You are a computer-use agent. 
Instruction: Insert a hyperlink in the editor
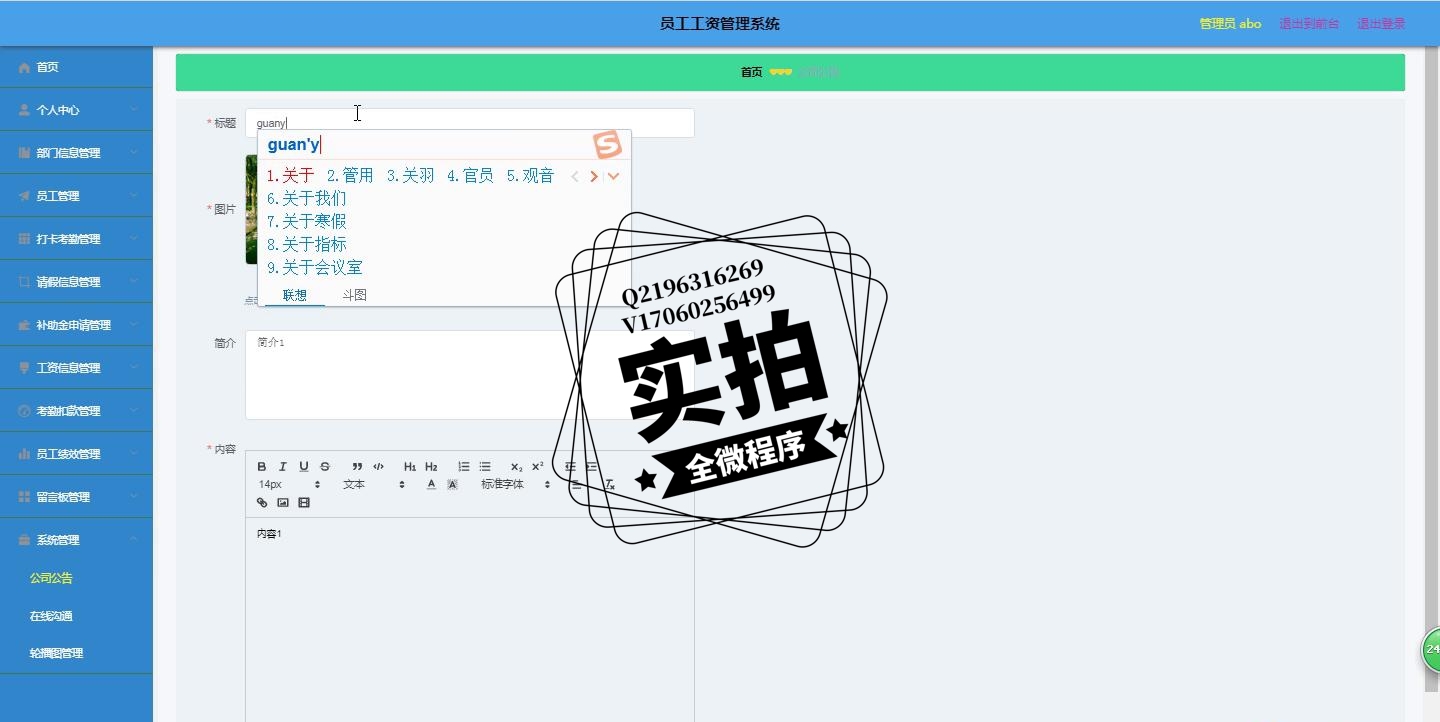pos(262,503)
